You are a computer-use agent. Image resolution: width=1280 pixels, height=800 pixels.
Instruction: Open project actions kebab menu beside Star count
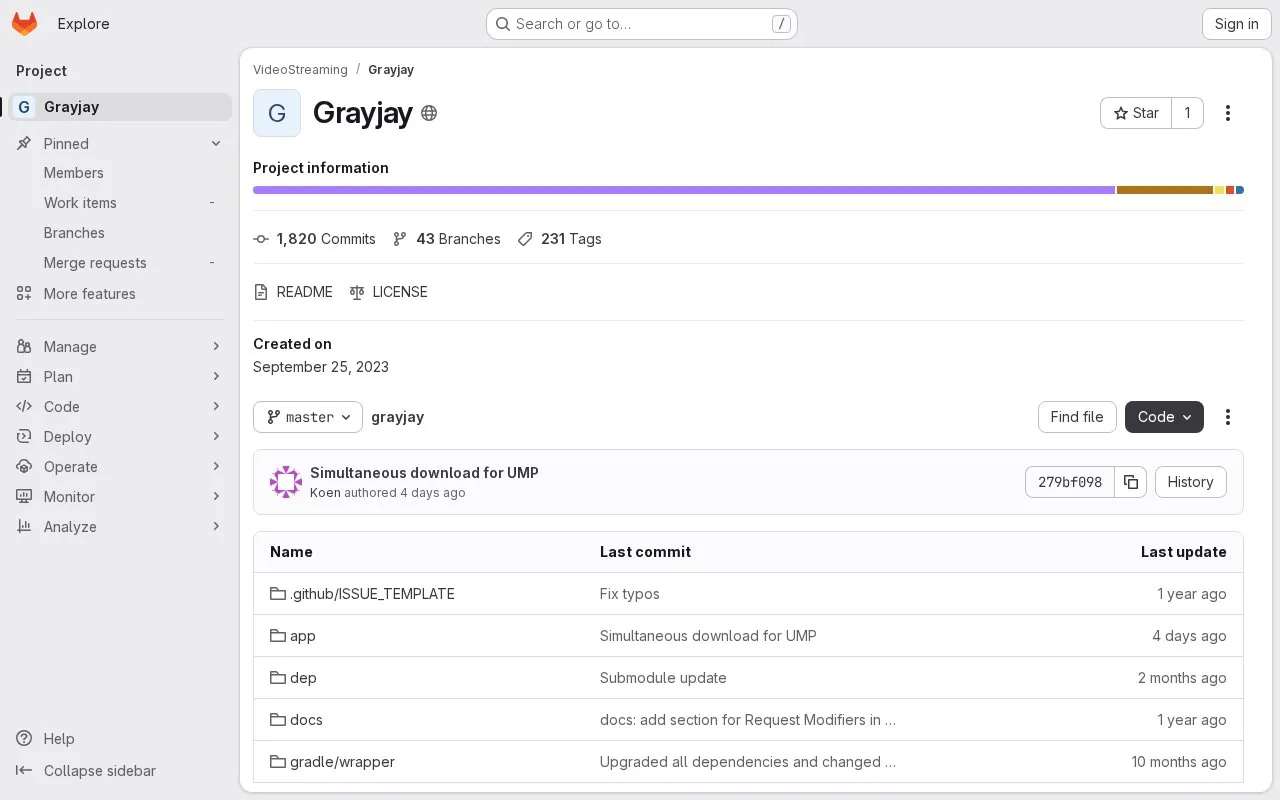1228,113
